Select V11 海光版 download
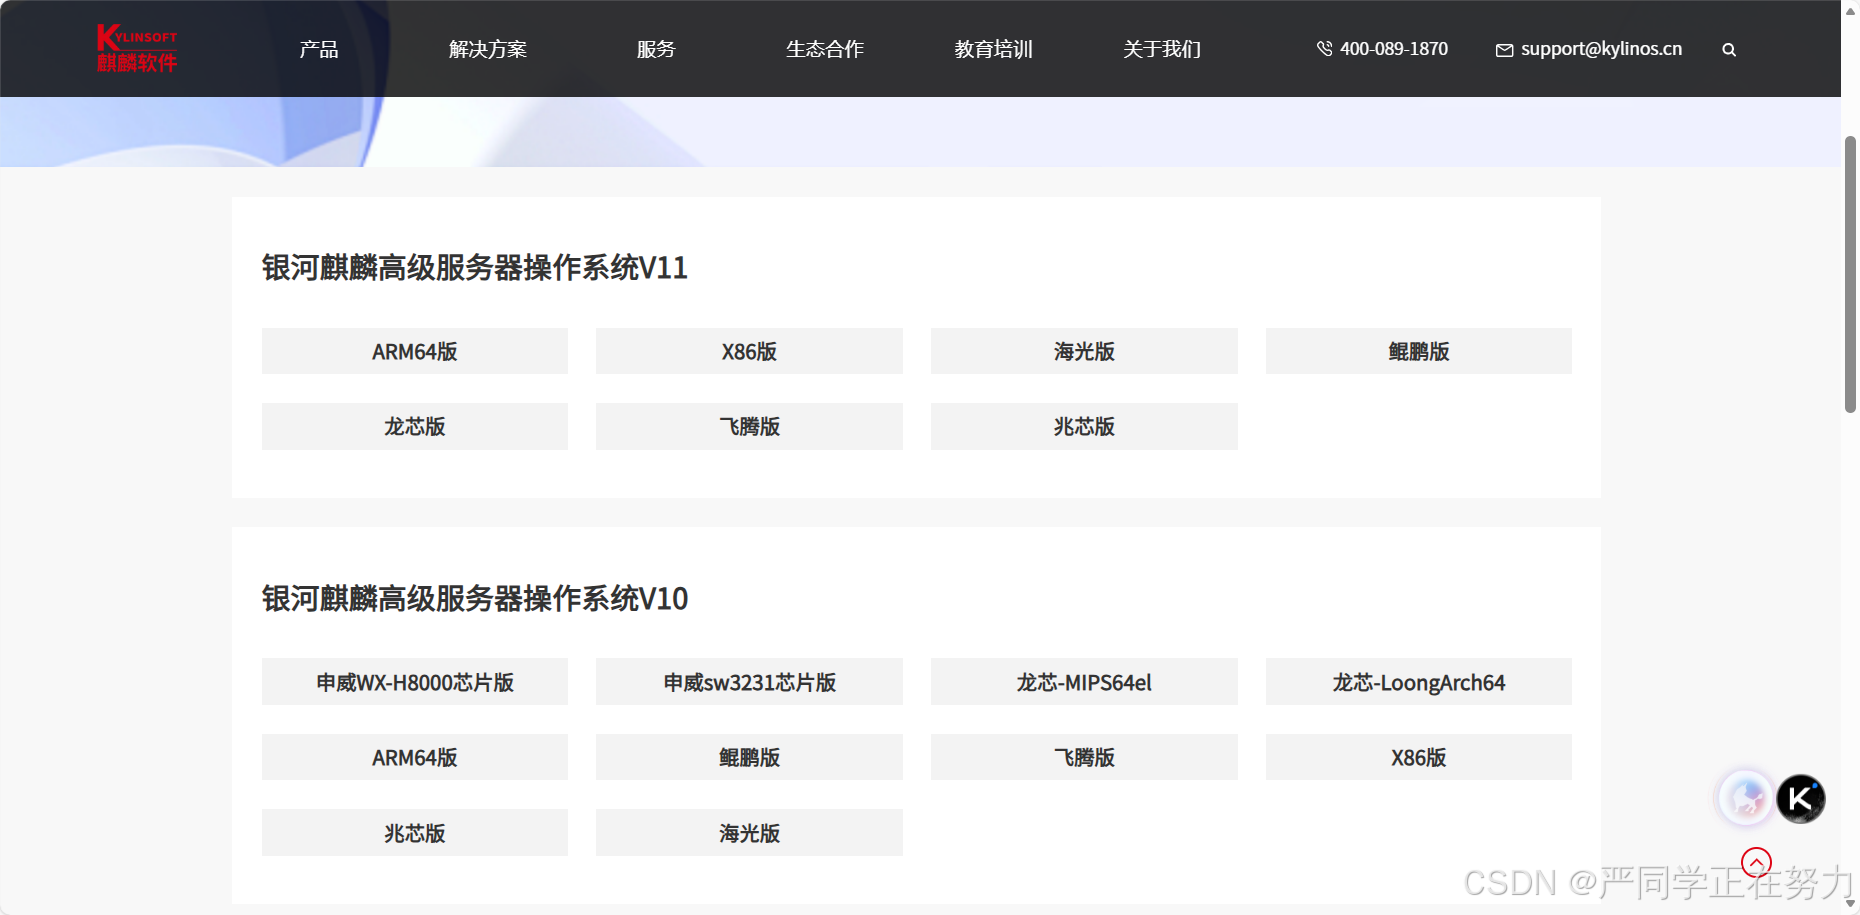This screenshot has width=1860, height=915. point(1084,351)
